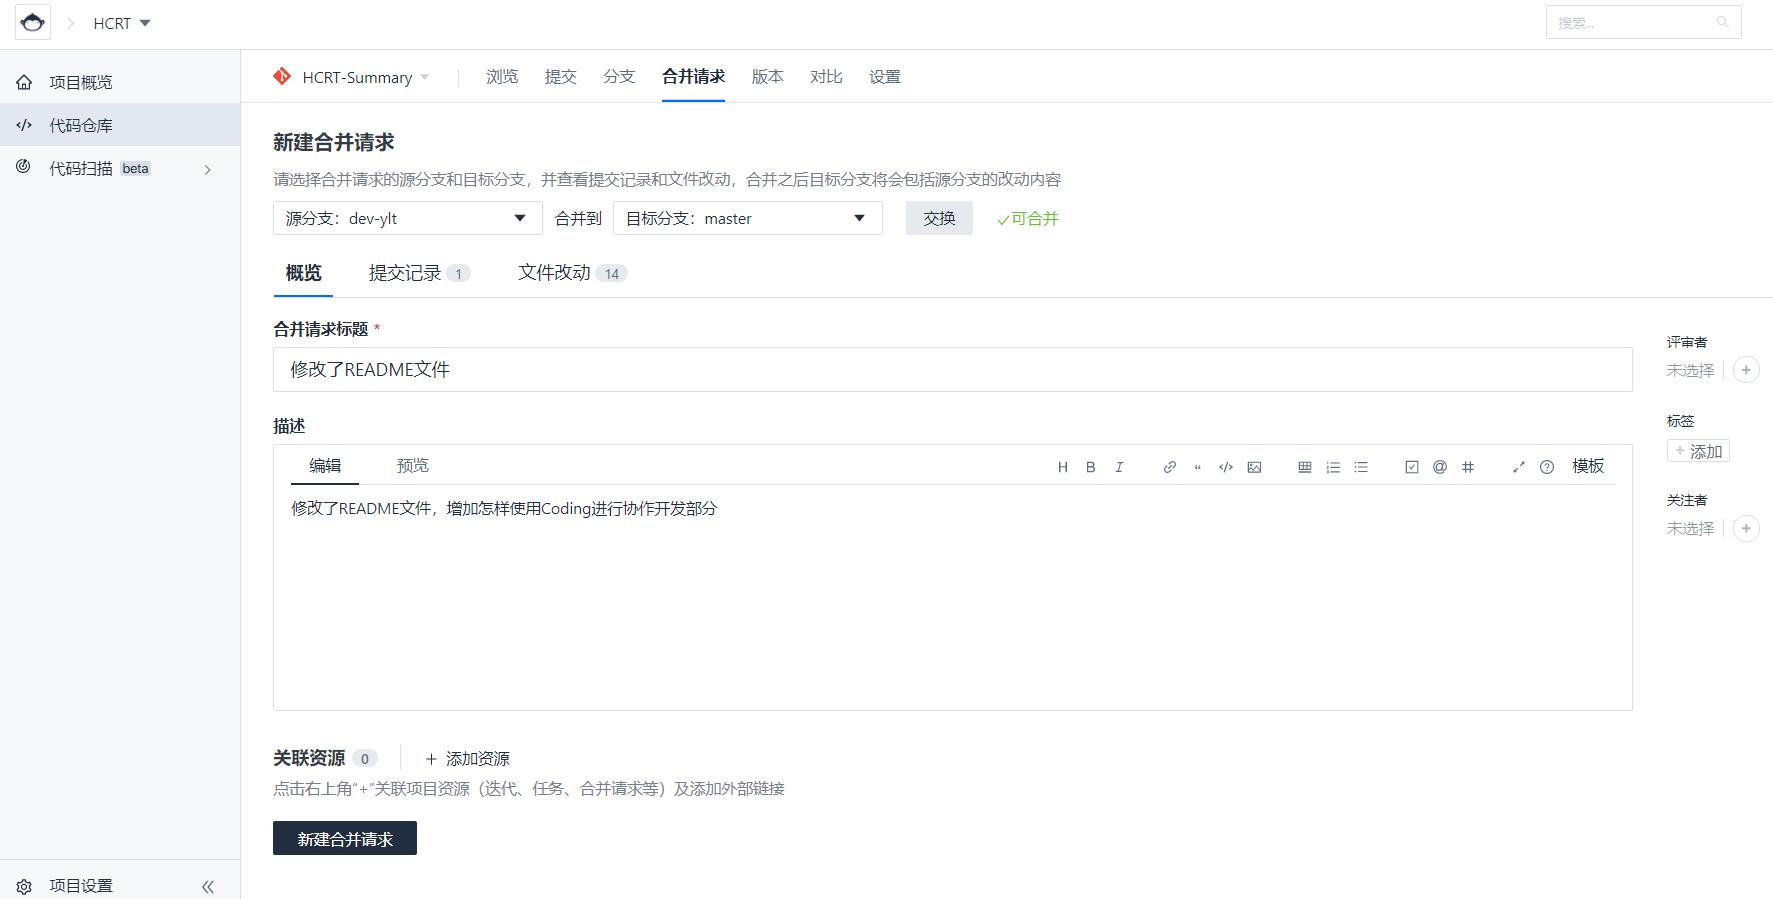Select 代码仓库 in the sidebar
The height and width of the screenshot is (899, 1773).
coord(120,125)
